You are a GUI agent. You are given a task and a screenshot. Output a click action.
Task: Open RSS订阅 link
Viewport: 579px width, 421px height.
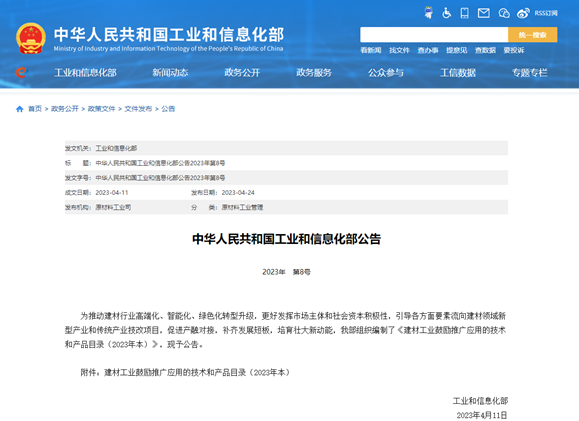[x=546, y=13]
